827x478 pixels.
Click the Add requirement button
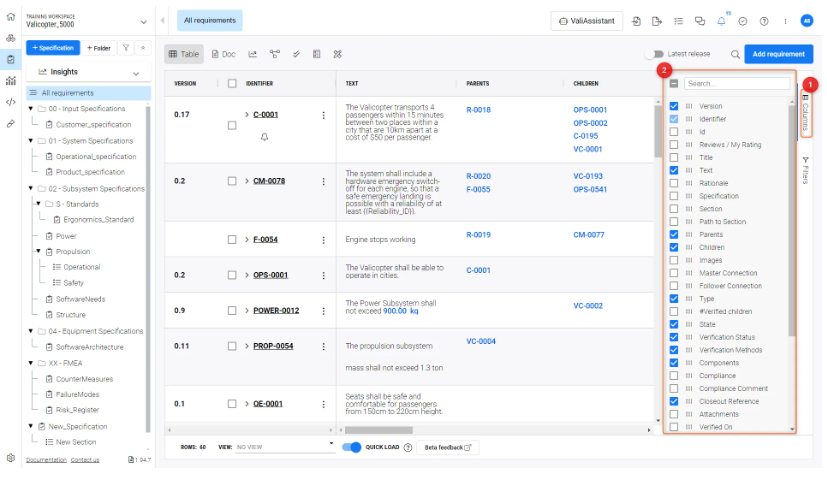[778, 54]
